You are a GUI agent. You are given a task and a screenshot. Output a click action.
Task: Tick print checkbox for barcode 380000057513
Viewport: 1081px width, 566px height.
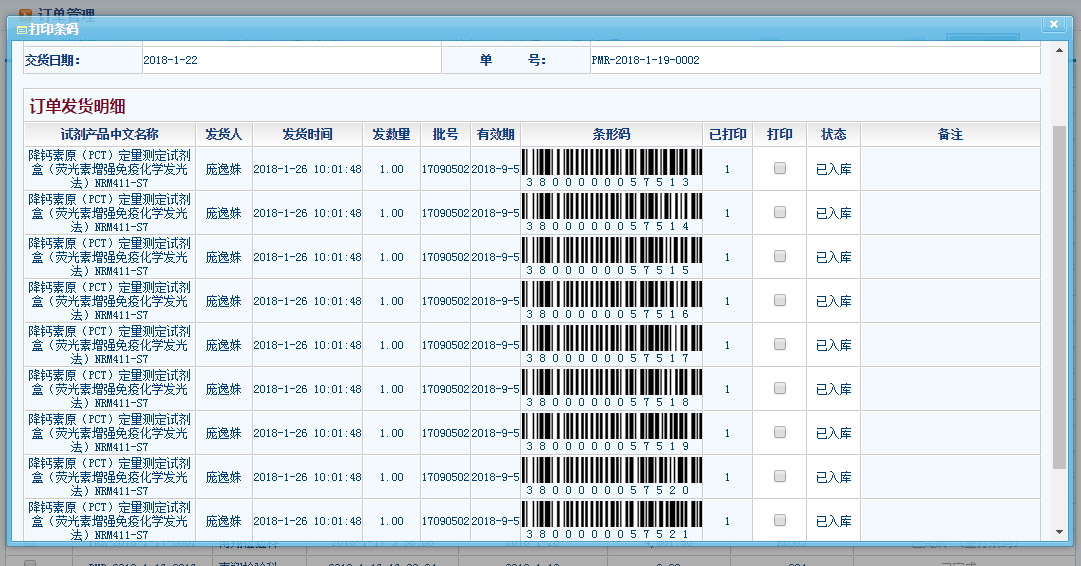(x=780, y=168)
